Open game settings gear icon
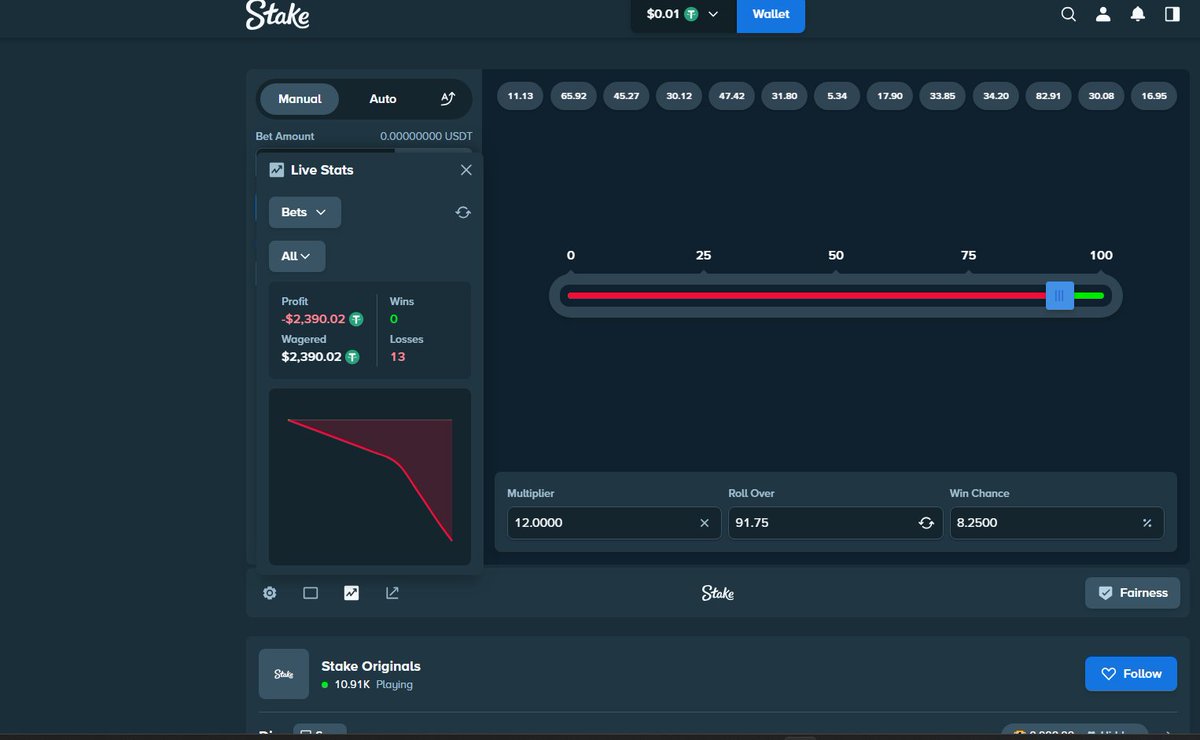1200x740 pixels. point(270,593)
